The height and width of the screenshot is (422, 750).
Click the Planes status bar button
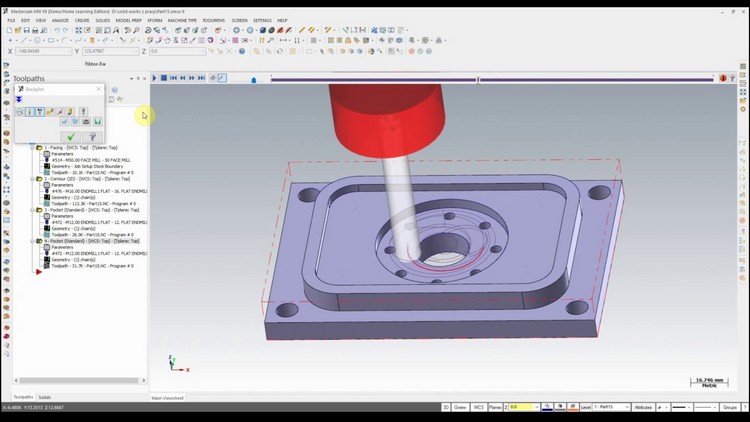click(x=495, y=407)
